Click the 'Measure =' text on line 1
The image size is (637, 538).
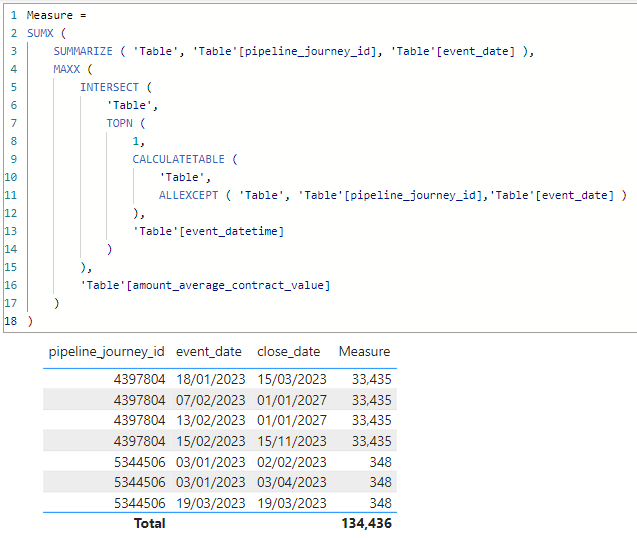tap(56, 15)
